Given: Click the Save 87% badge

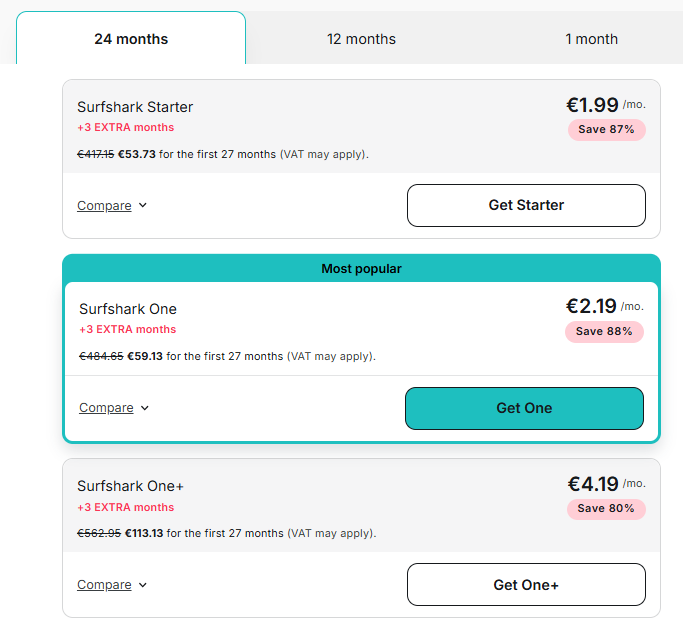Looking at the screenshot, I should 607,130.
